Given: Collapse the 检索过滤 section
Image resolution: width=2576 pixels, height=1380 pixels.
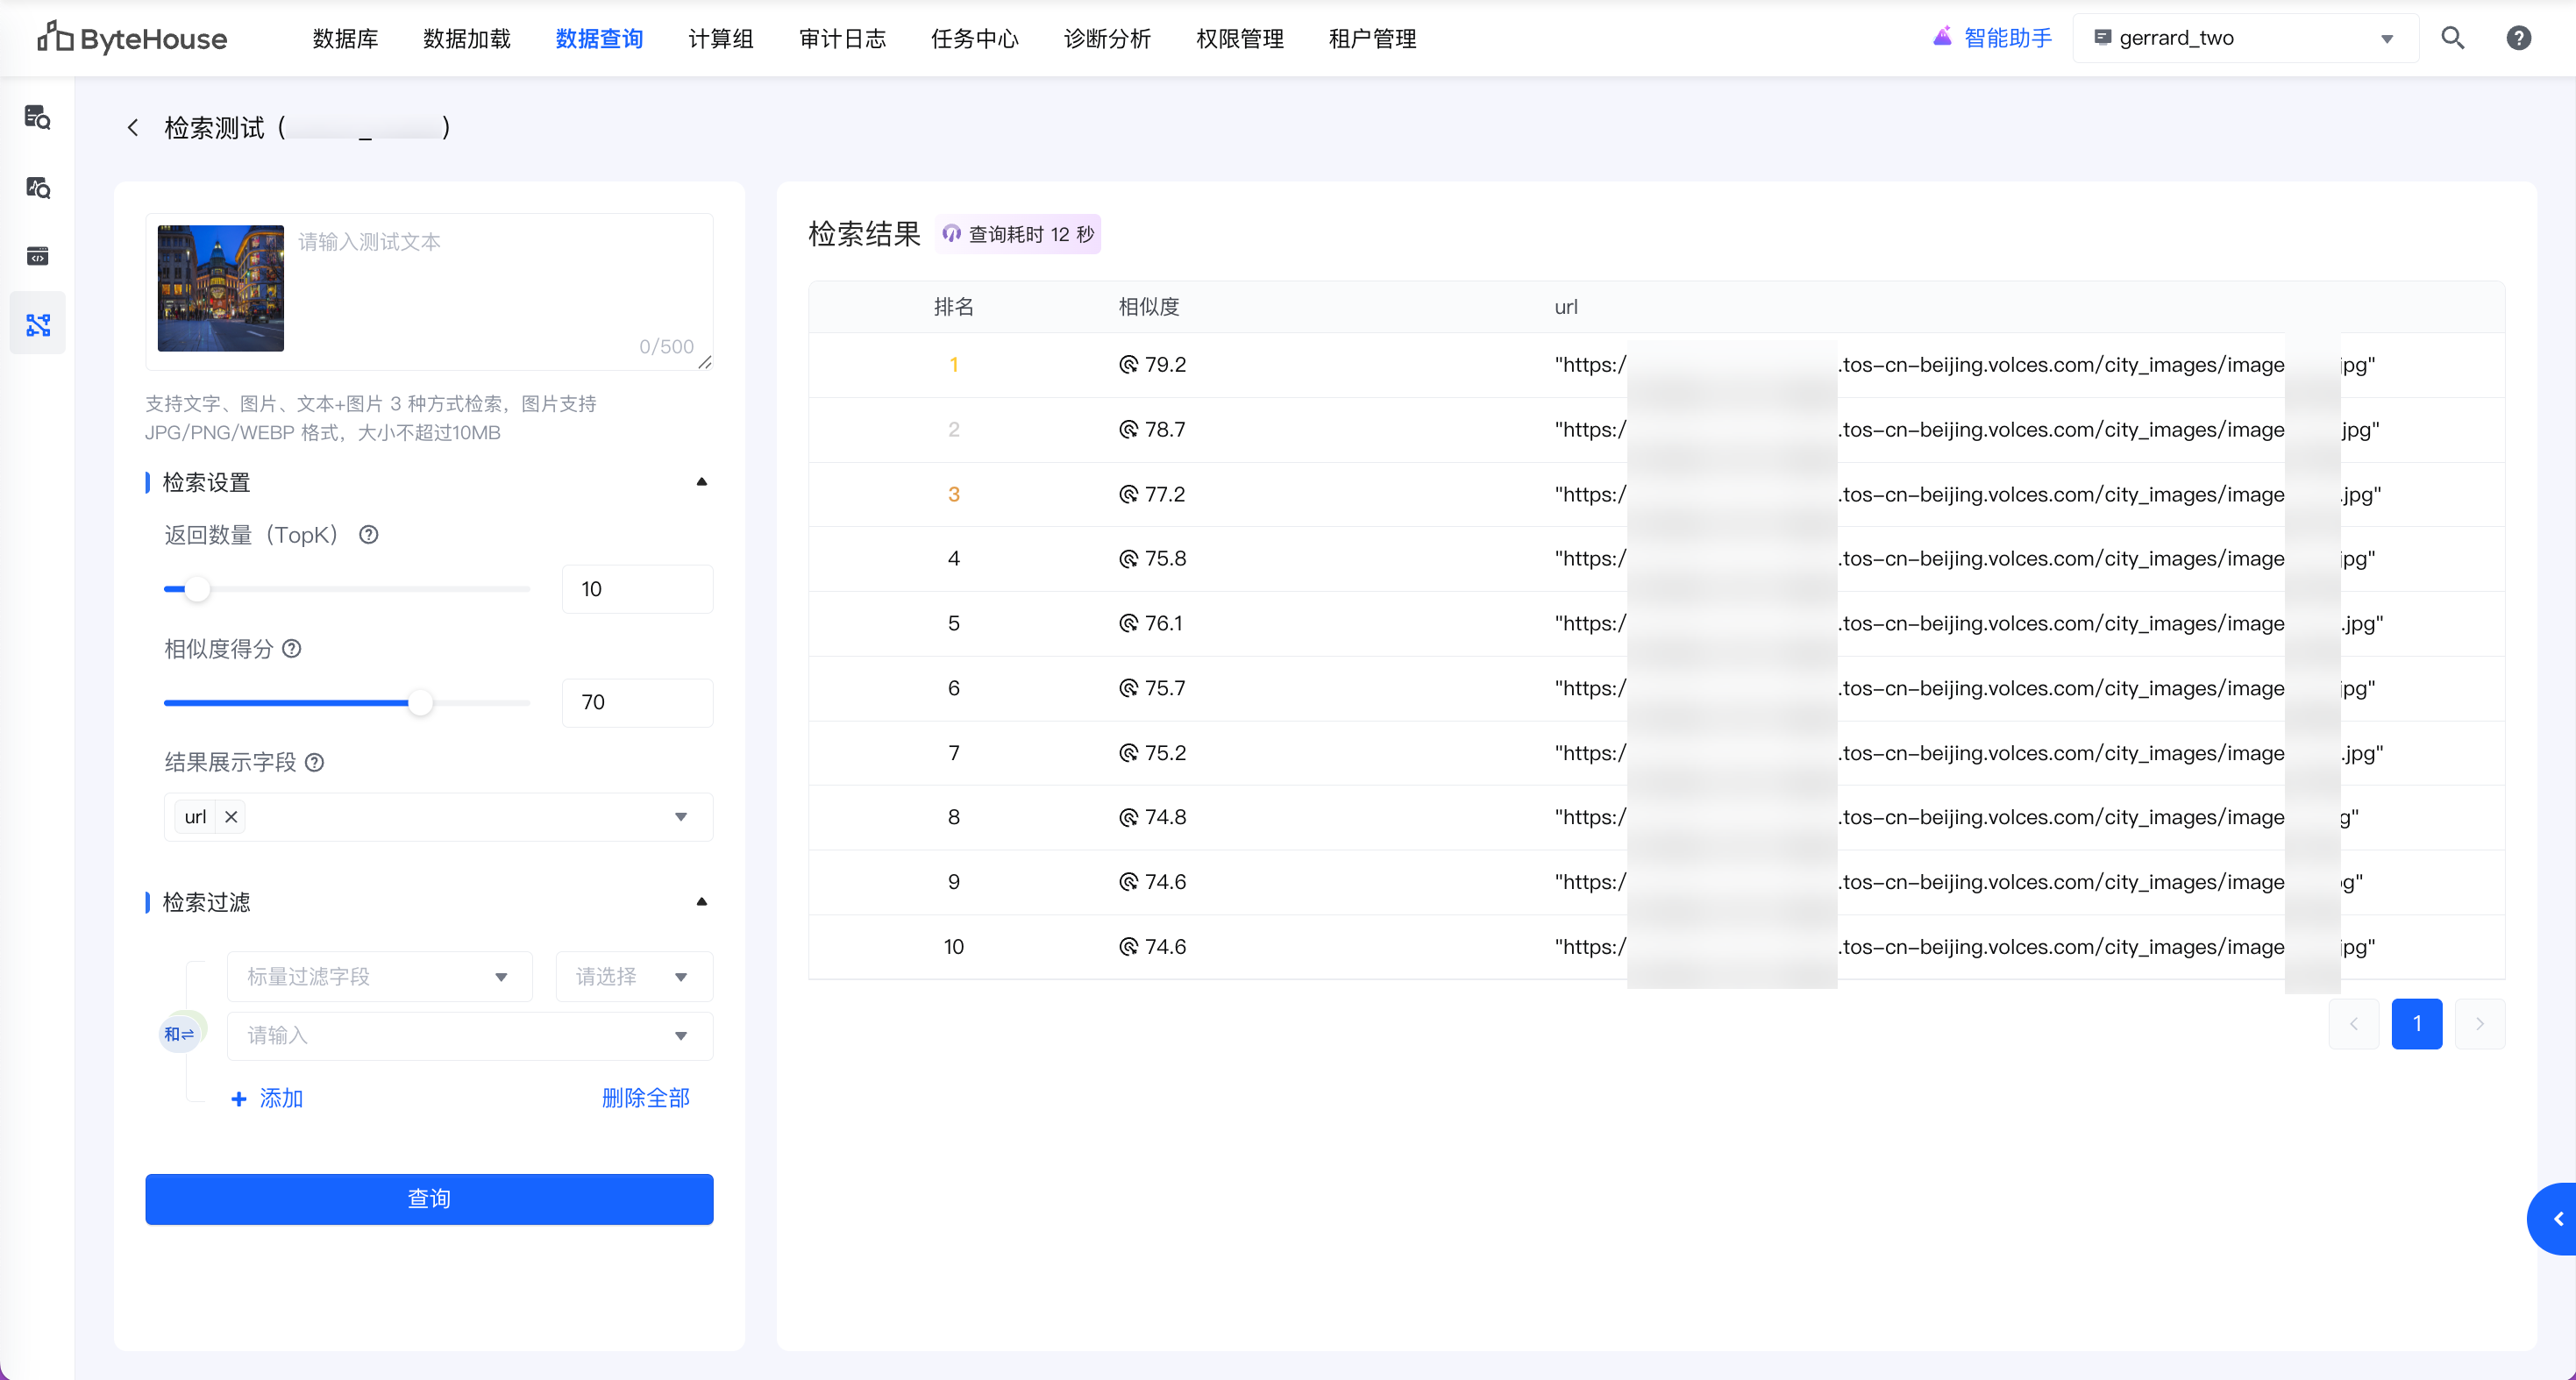Looking at the screenshot, I should click(x=702, y=902).
